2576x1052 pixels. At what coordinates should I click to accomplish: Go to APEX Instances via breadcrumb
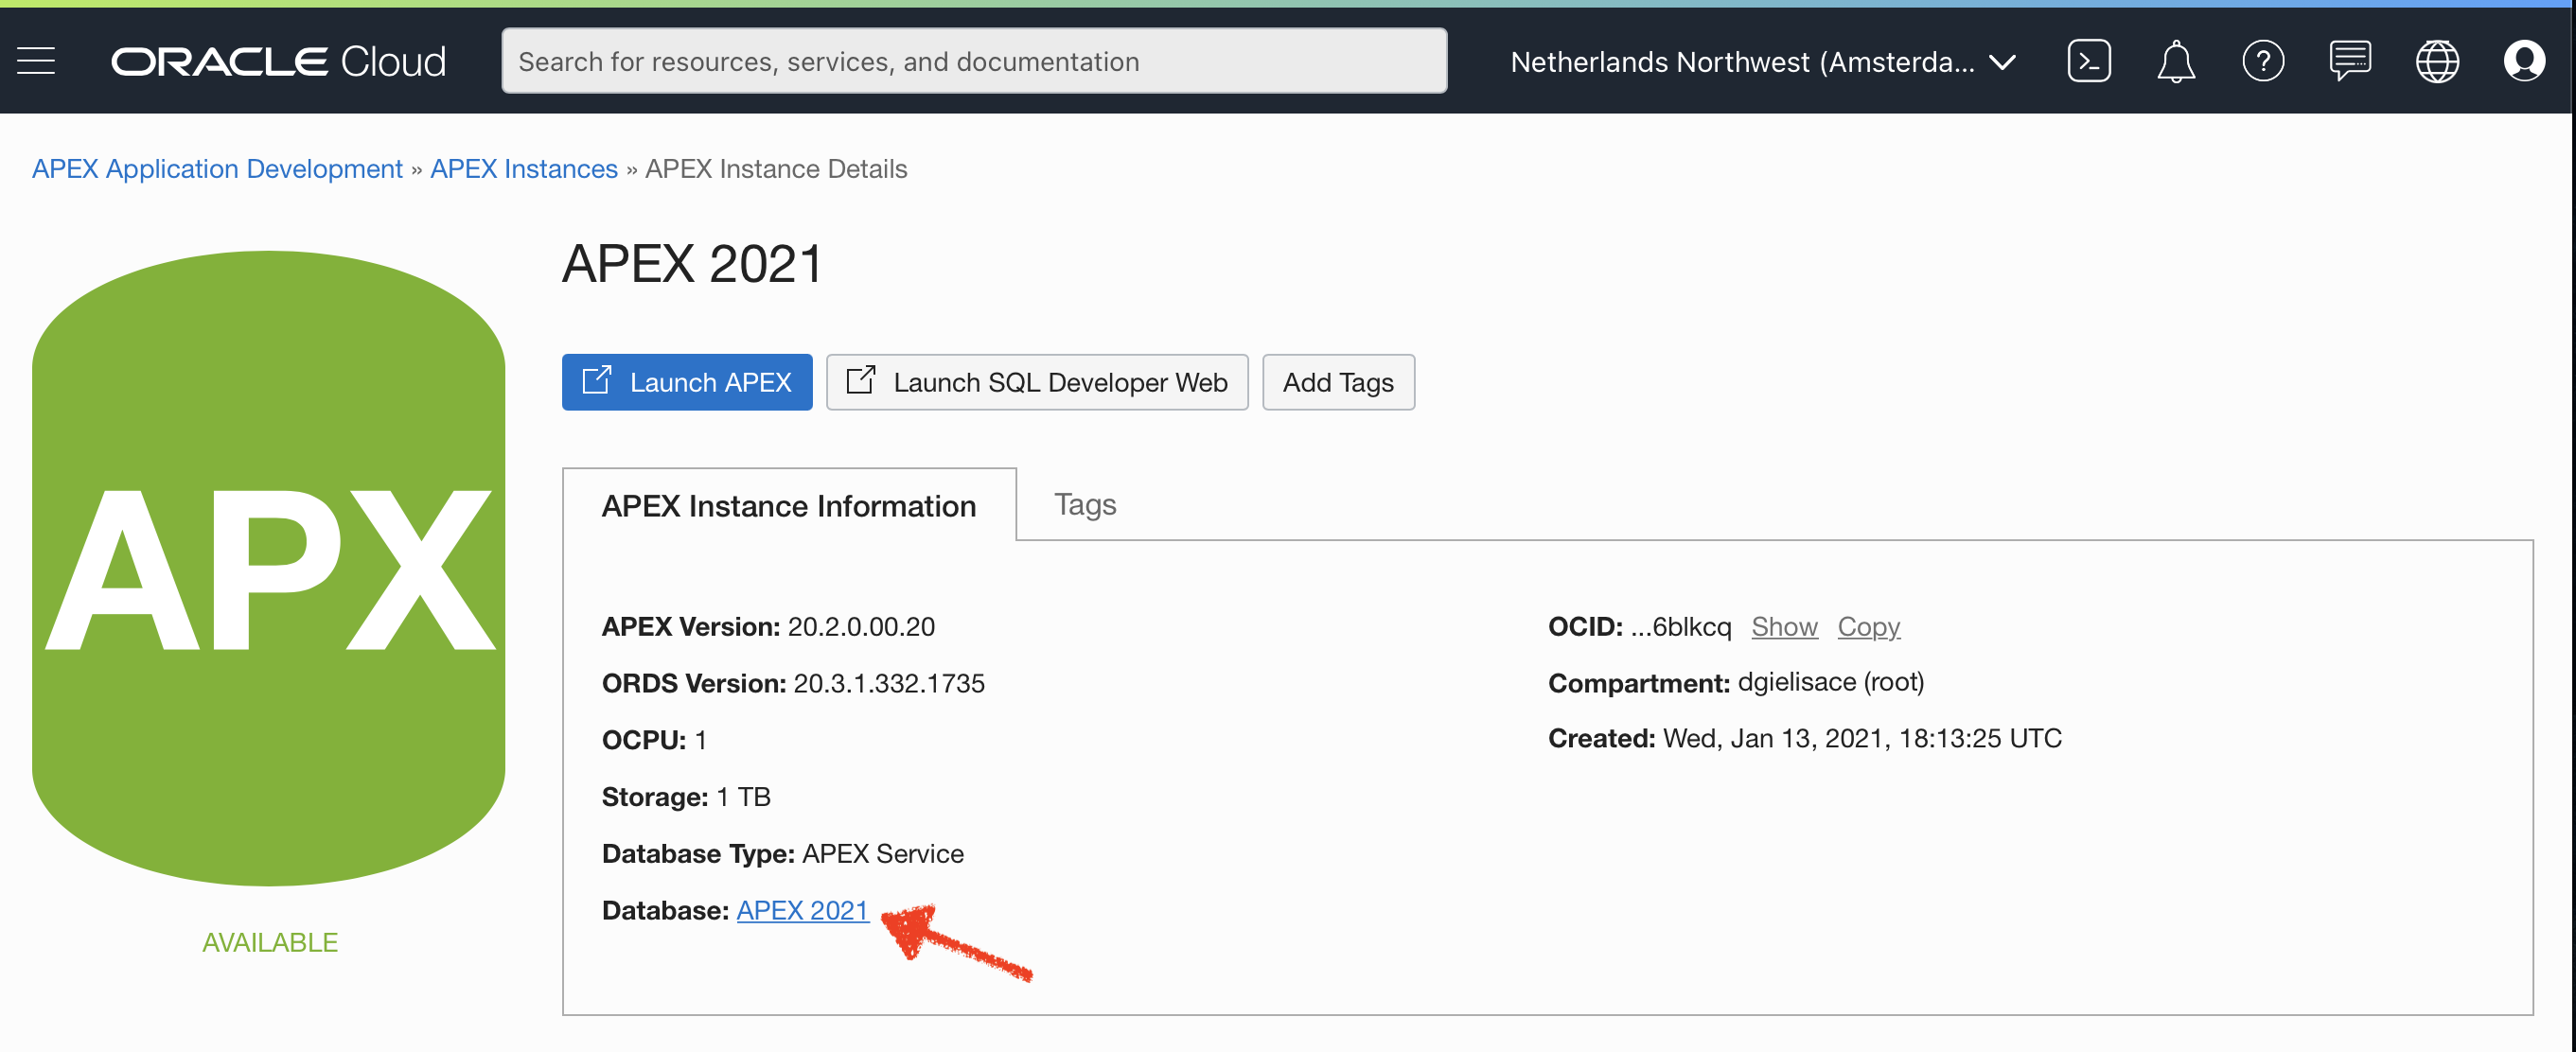coord(523,168)
